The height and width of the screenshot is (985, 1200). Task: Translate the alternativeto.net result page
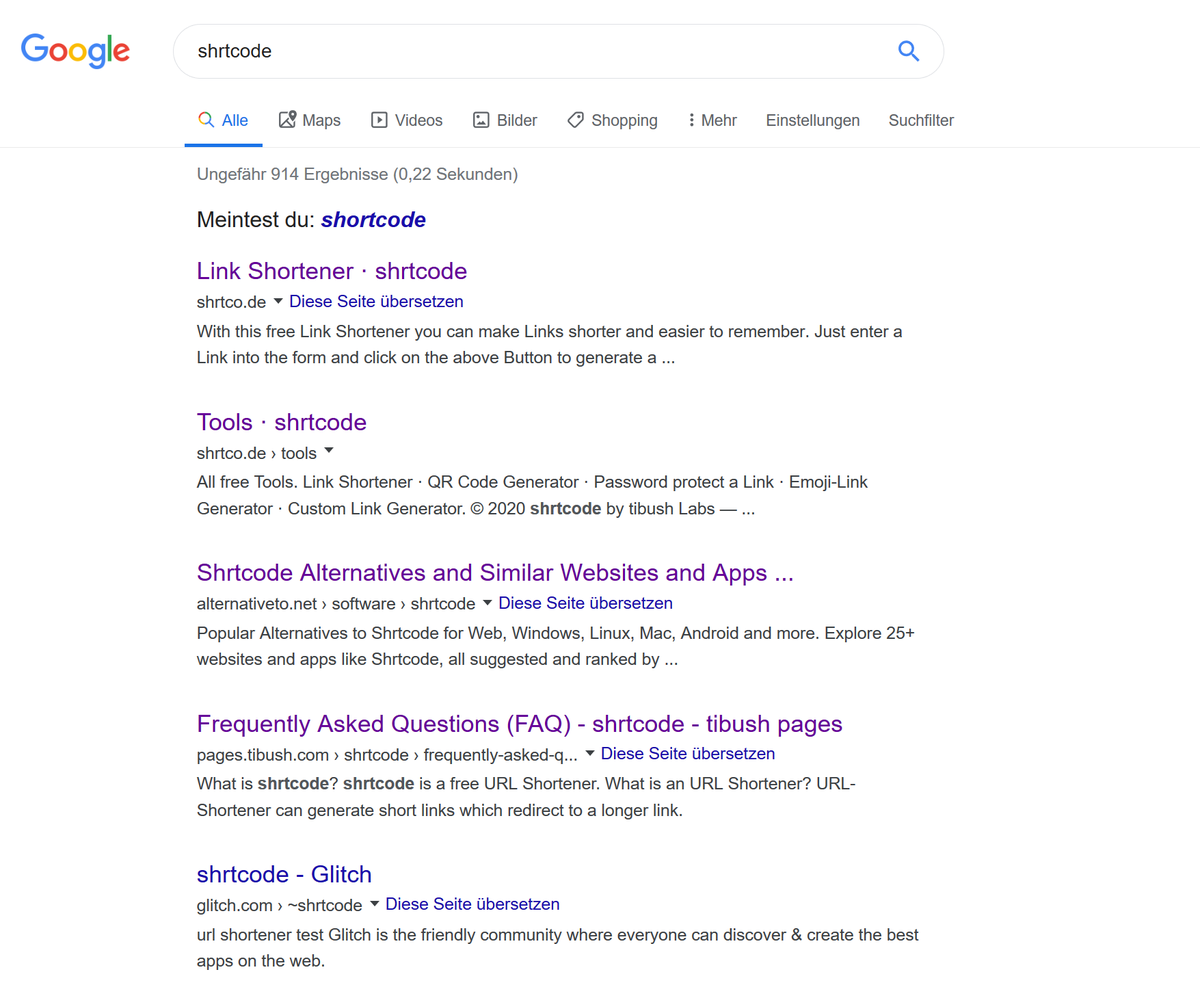(585, 603)
